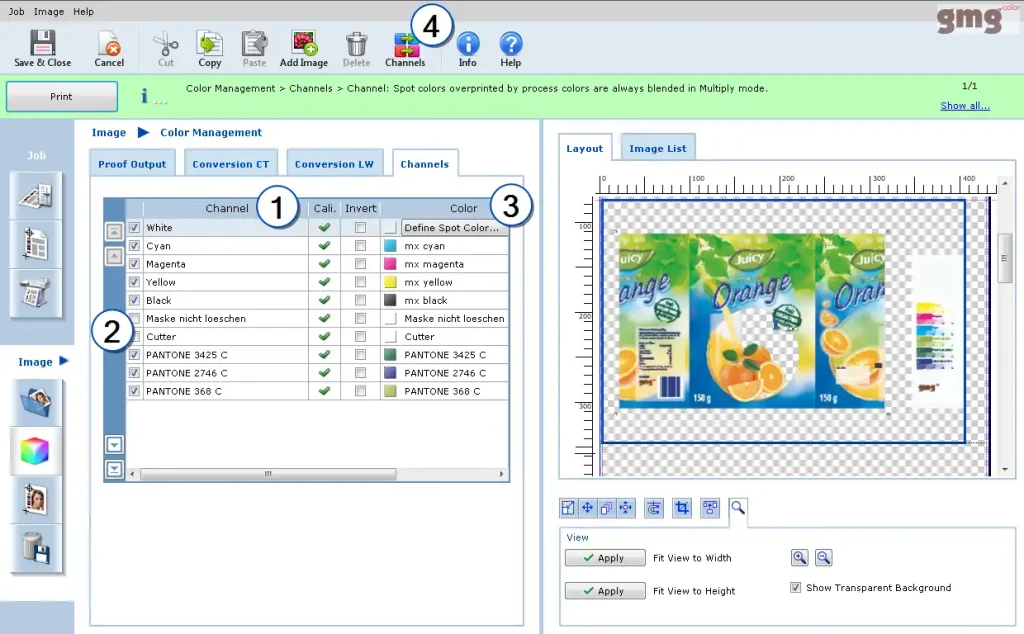
Task: Toggle Invert checkbox for Yellow channel
Action: pyautogui.click(x=360, y=282)
